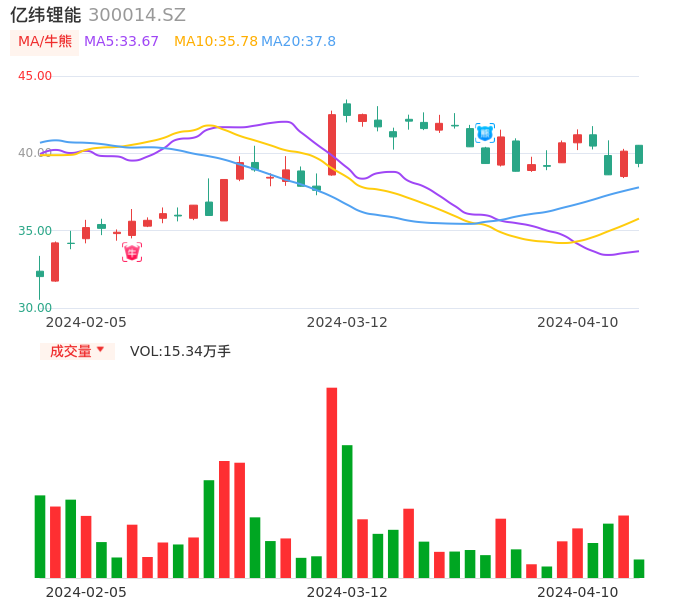Click the blue bear signal marker
686x606 pixels.
(x=485, y=133)
